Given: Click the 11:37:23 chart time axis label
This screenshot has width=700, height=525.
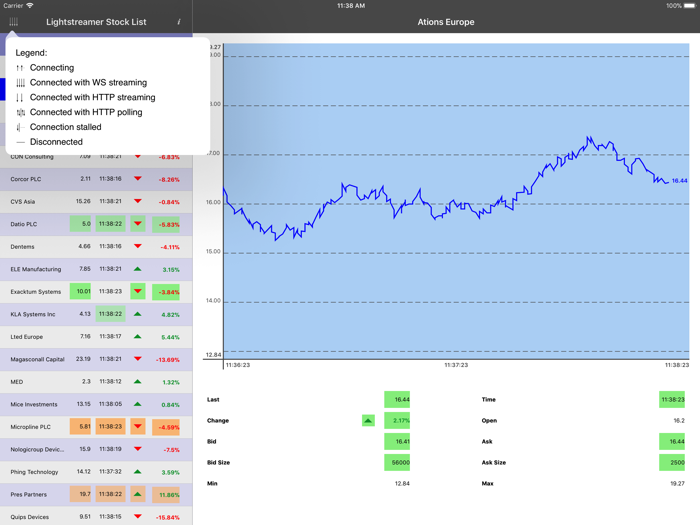Looking at the screenshot, I should click(x=456, y=365).
